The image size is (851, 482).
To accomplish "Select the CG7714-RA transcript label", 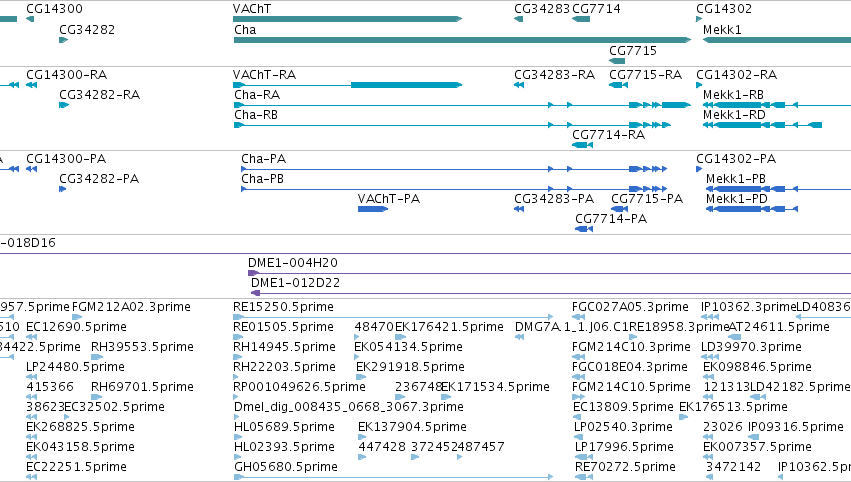I will (x=608, y=135).
